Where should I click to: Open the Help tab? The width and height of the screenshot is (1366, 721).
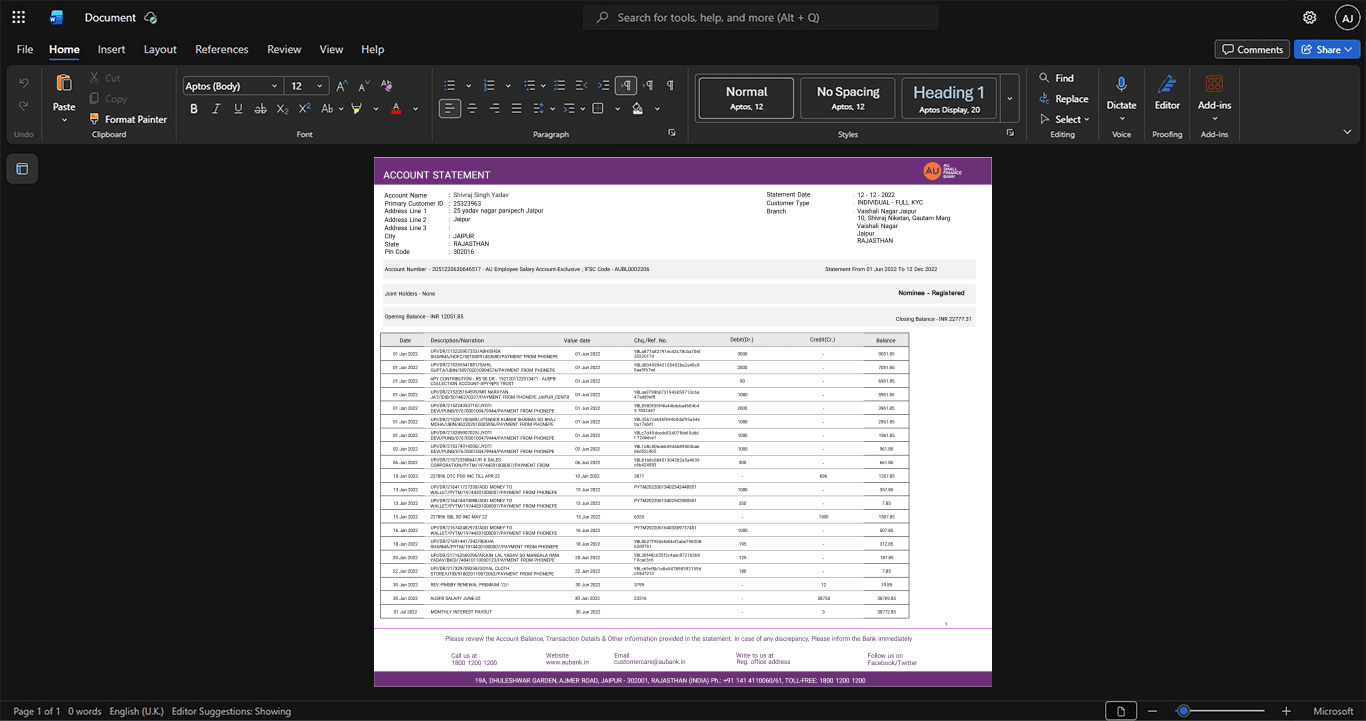(x=372, y=49)
